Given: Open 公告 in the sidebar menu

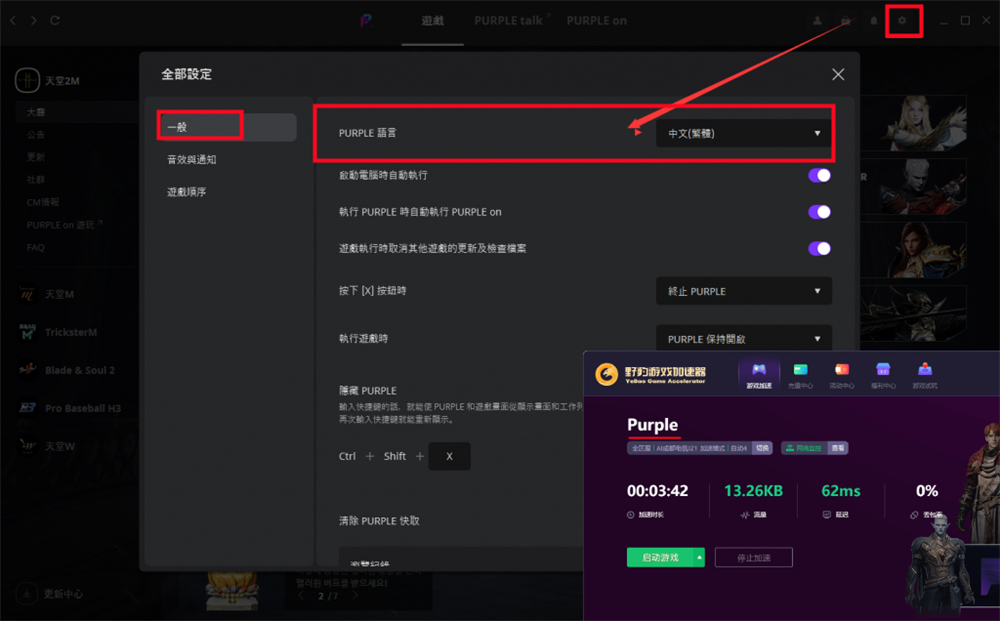Looking at the screenshot, I should click(36, 135).
